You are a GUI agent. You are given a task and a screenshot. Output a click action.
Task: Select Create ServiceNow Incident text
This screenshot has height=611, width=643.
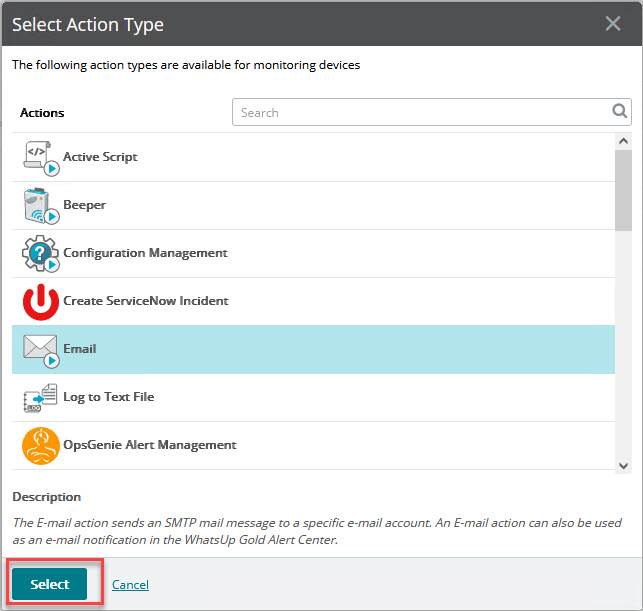[x=146, y=301]
